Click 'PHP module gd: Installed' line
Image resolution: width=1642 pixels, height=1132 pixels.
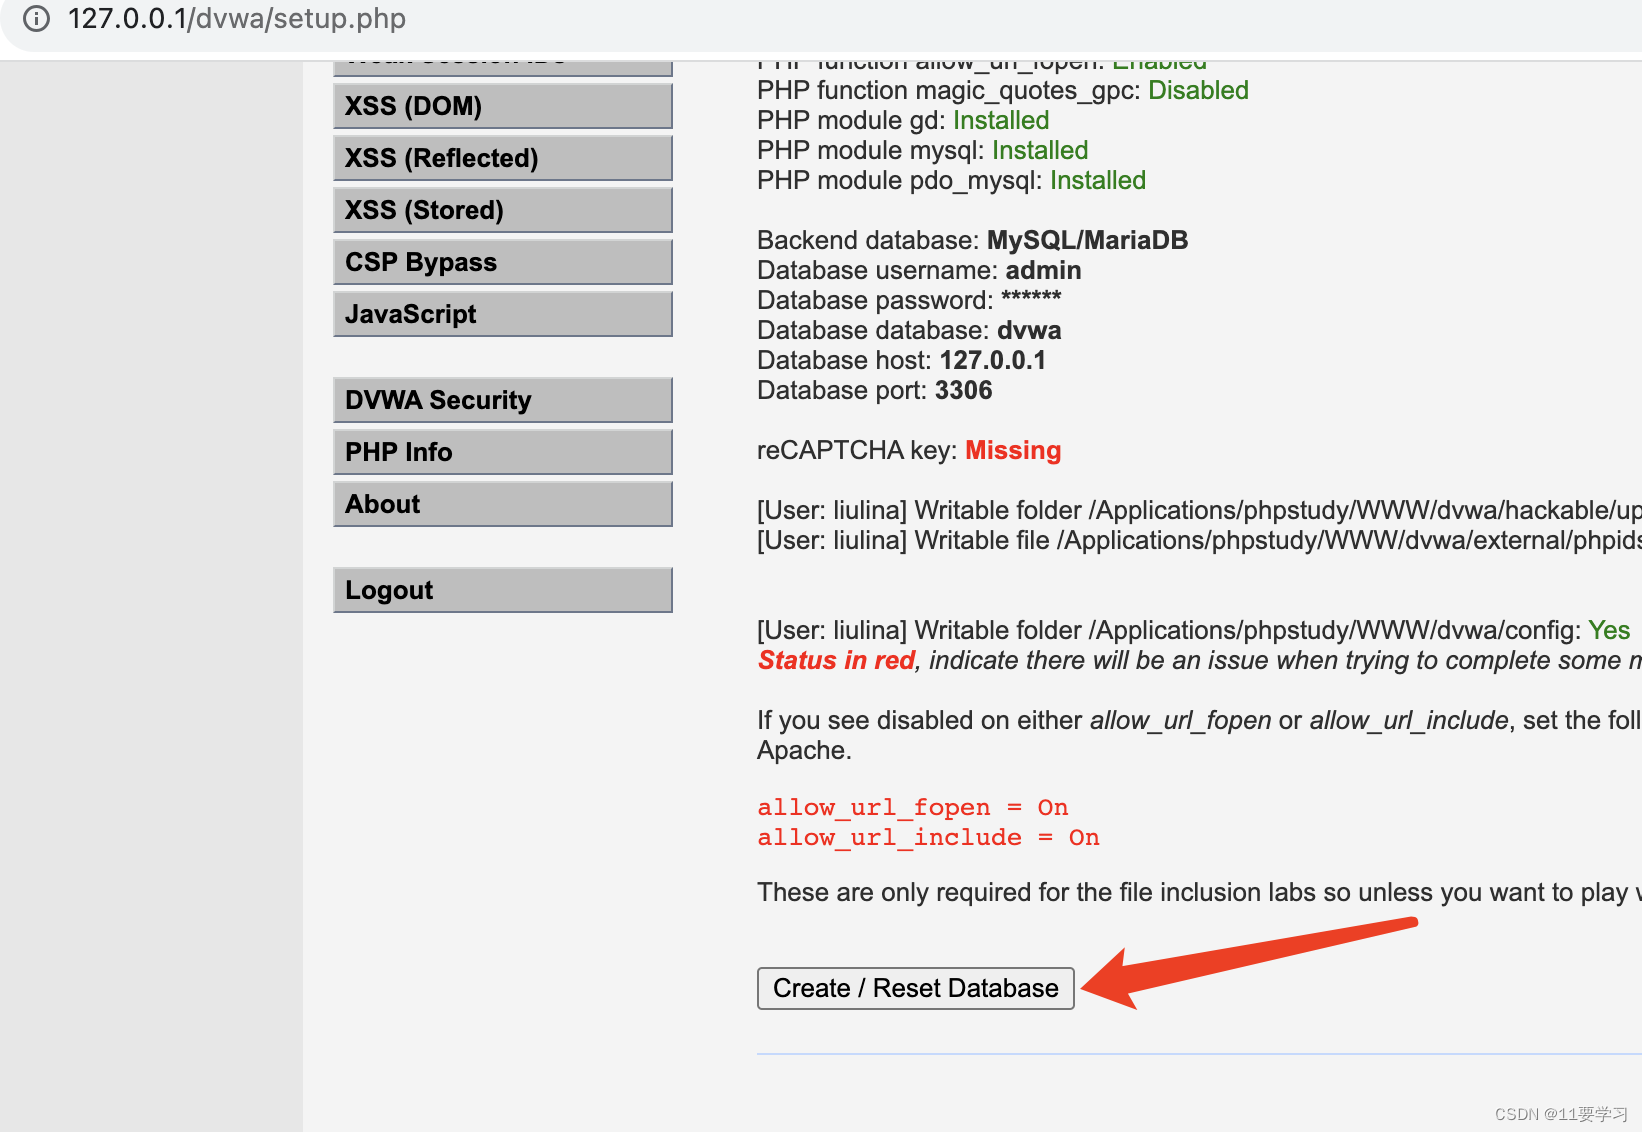[903, 120]
